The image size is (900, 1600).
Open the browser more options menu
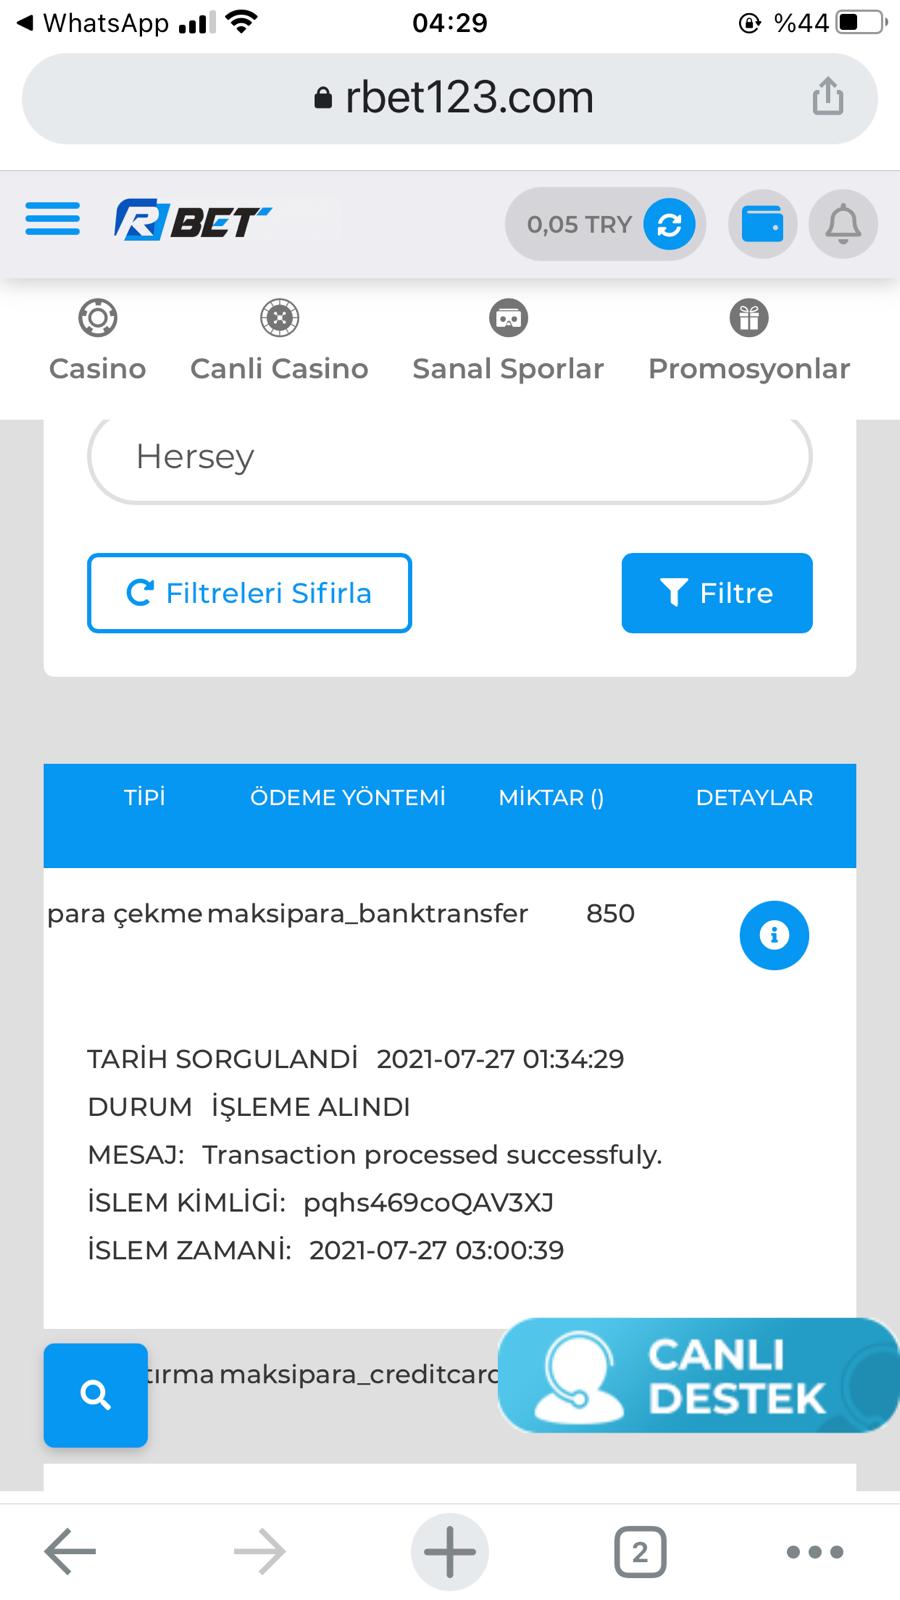click(x=815, y=1552)
